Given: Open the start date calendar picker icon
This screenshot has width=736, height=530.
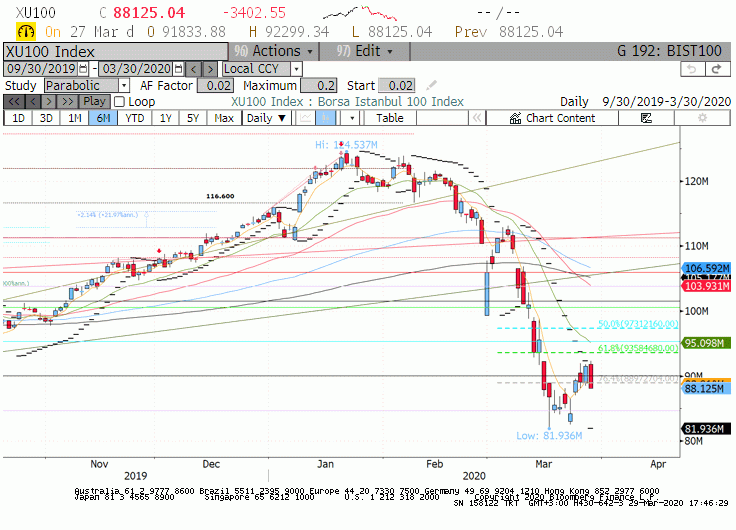Looking at the screenshot, I should 83,69.
